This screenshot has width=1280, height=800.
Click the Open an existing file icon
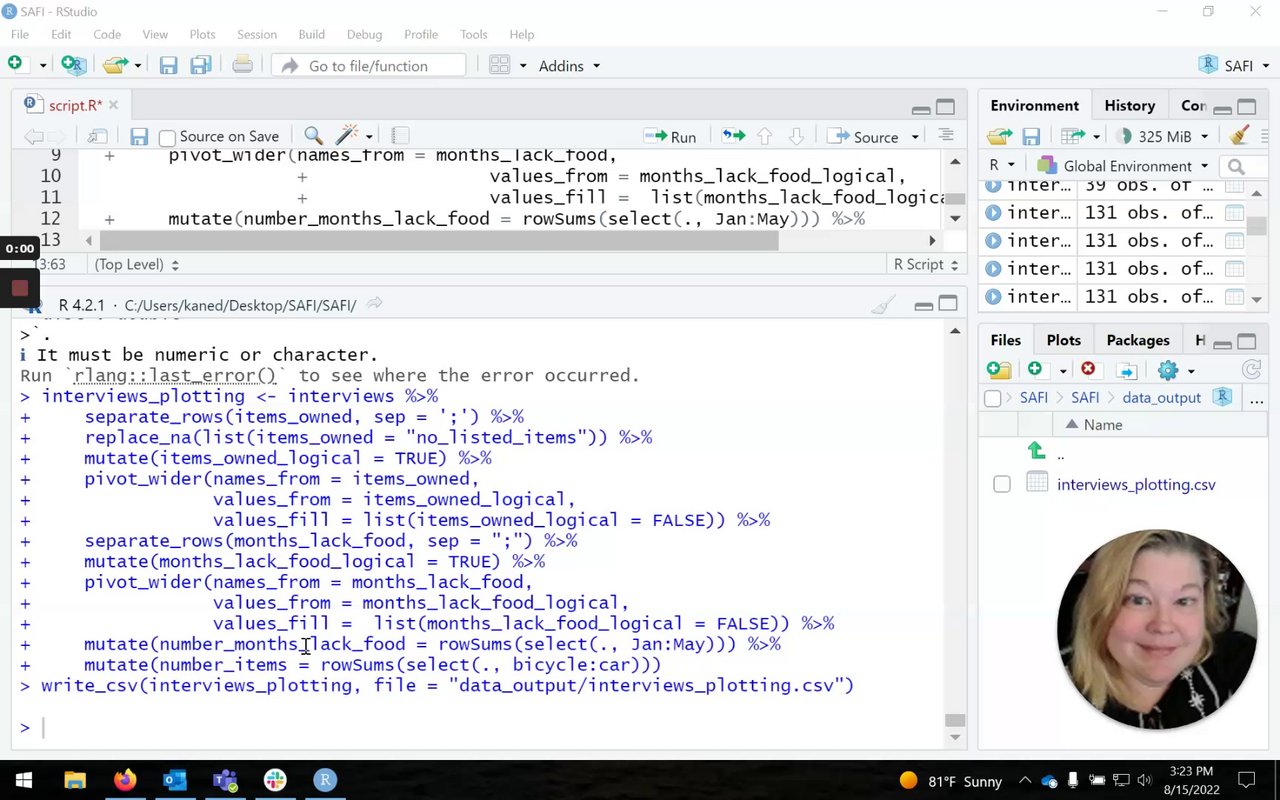[116, 65]
